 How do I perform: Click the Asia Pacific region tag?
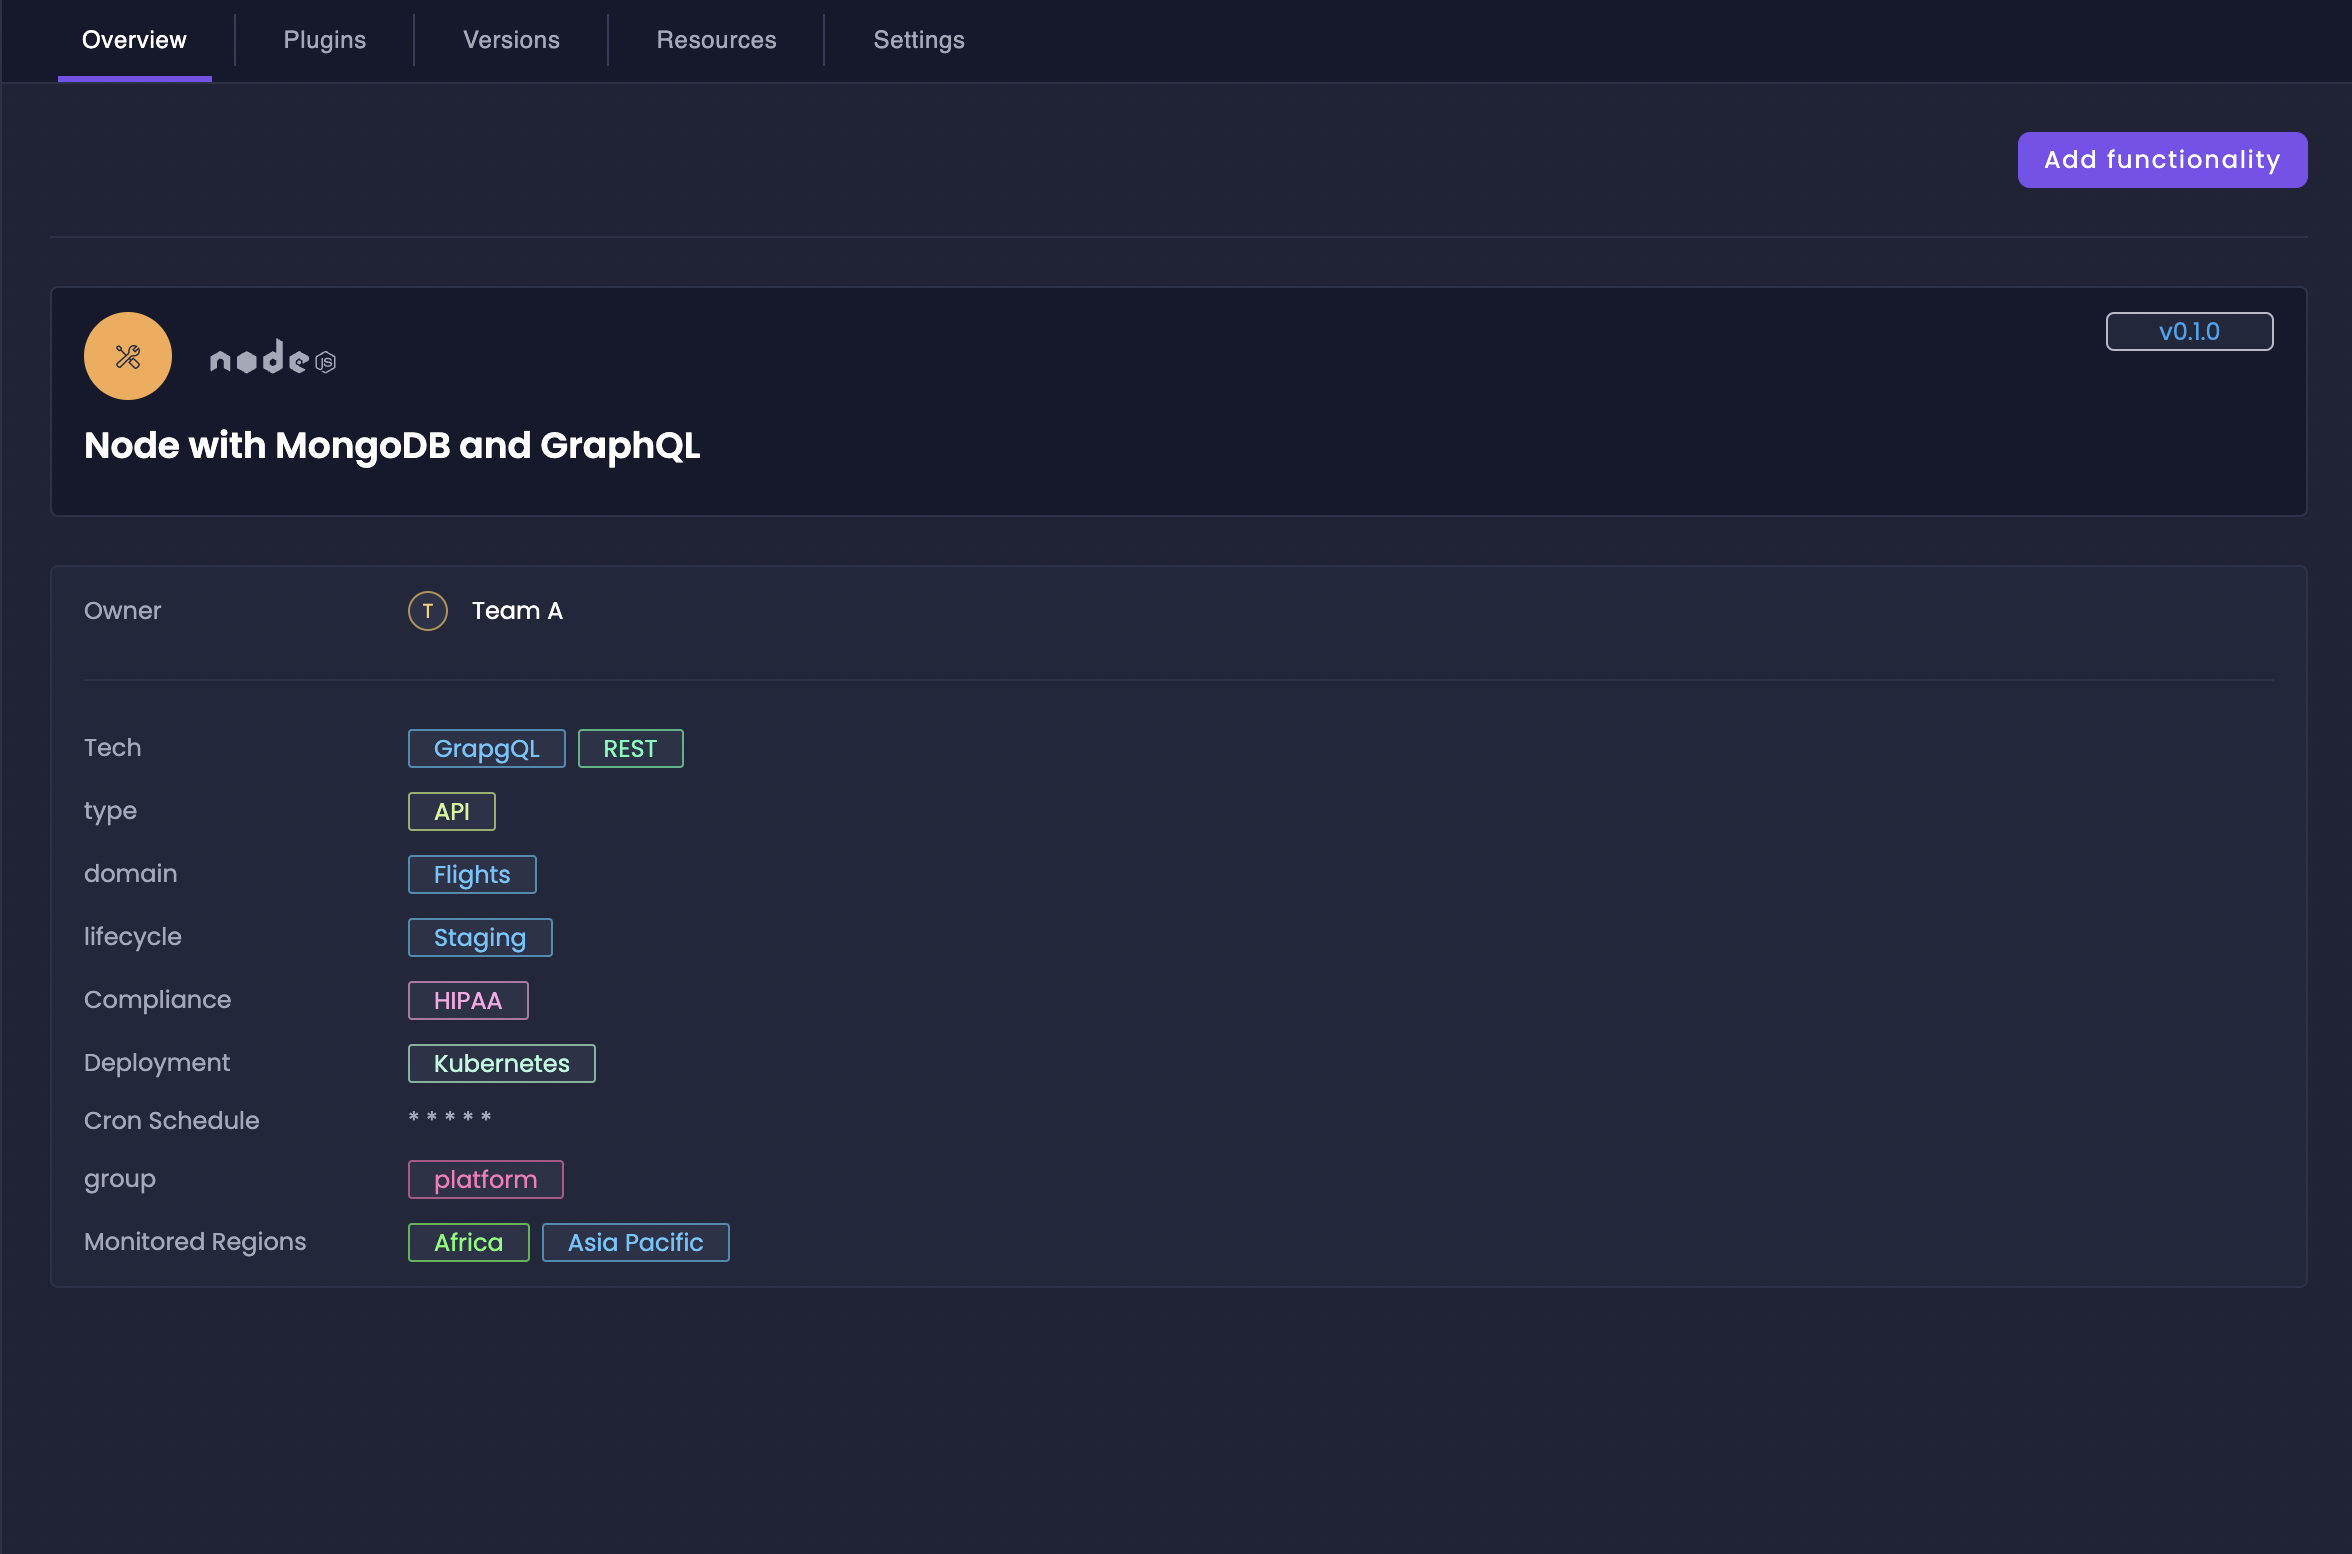[635, 1243]
